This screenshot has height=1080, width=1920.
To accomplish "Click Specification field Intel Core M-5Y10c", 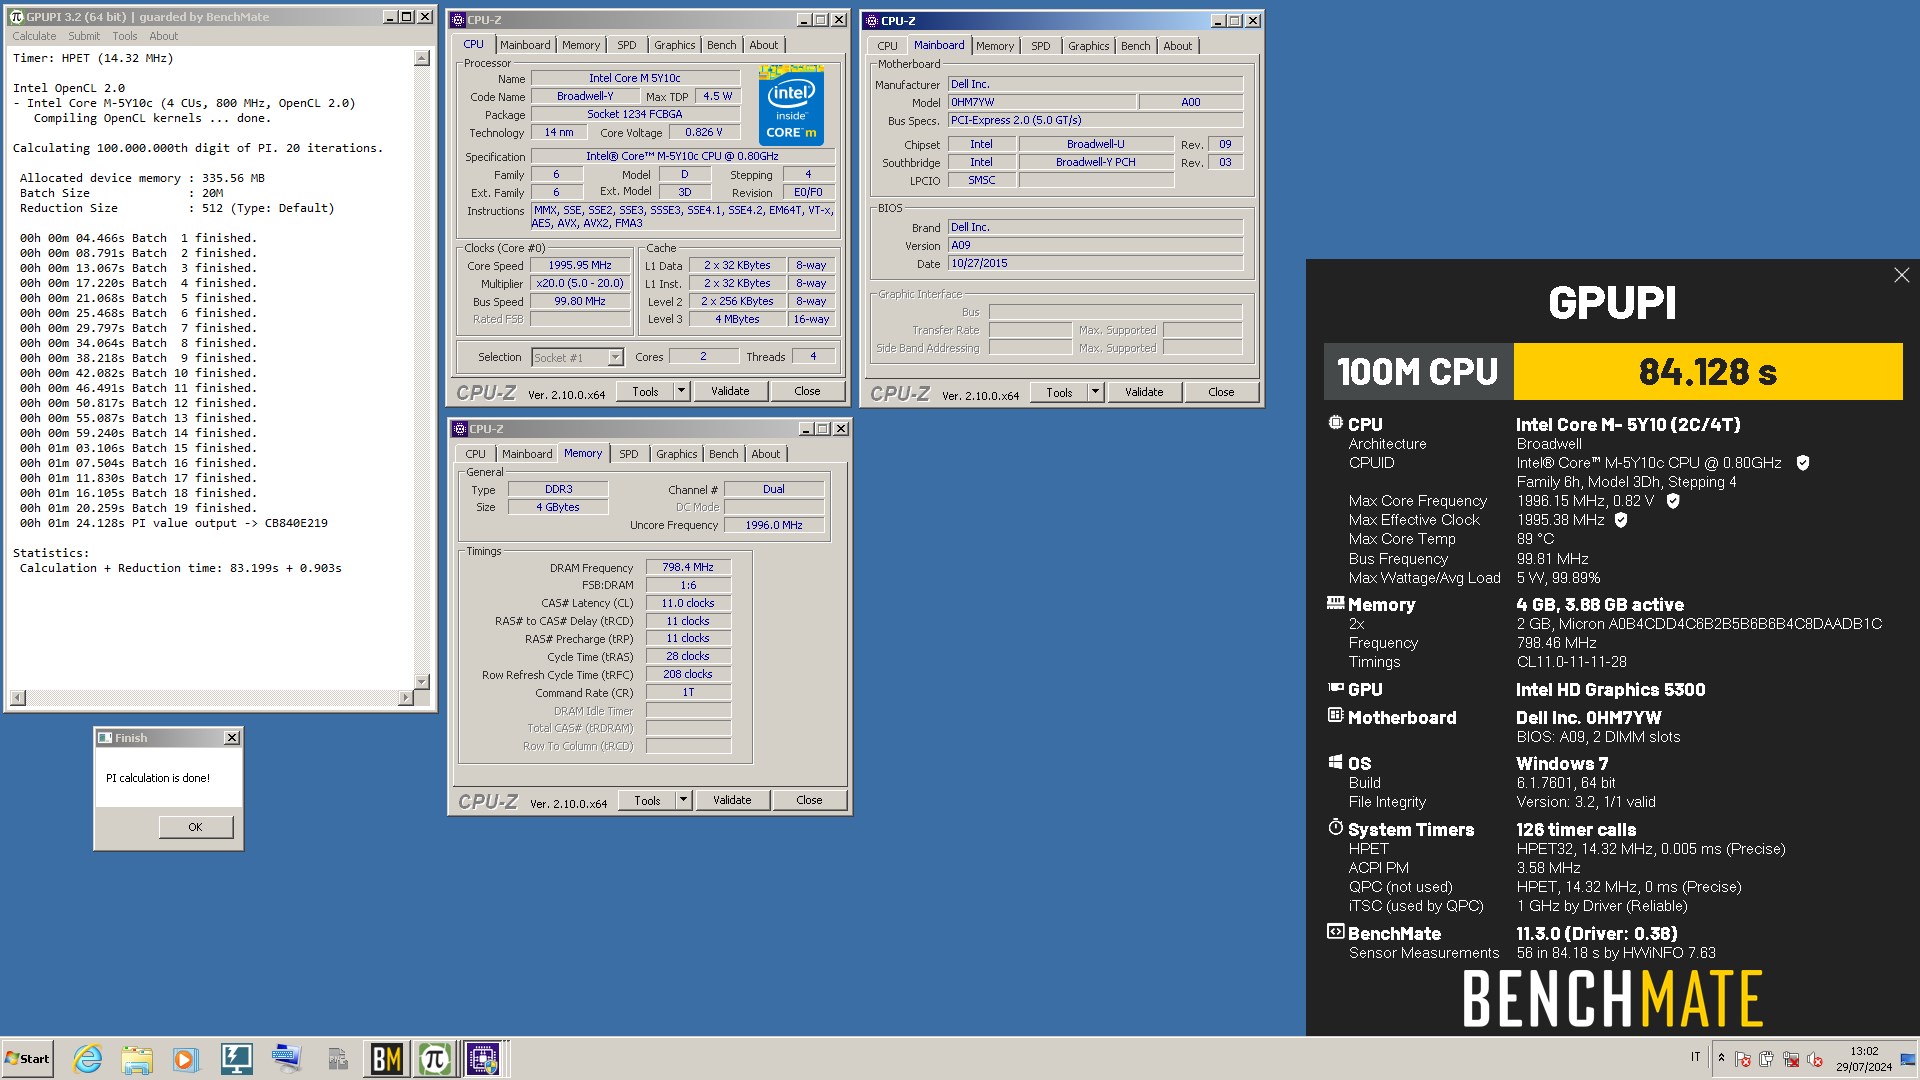I will click(682, 156).
